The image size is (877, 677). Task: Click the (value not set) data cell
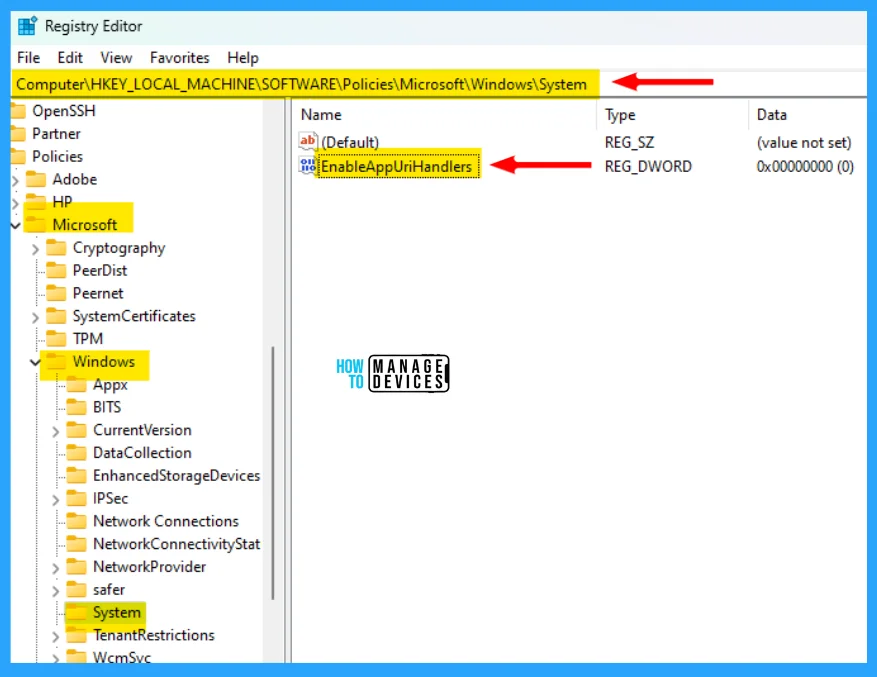click(804, 142)
